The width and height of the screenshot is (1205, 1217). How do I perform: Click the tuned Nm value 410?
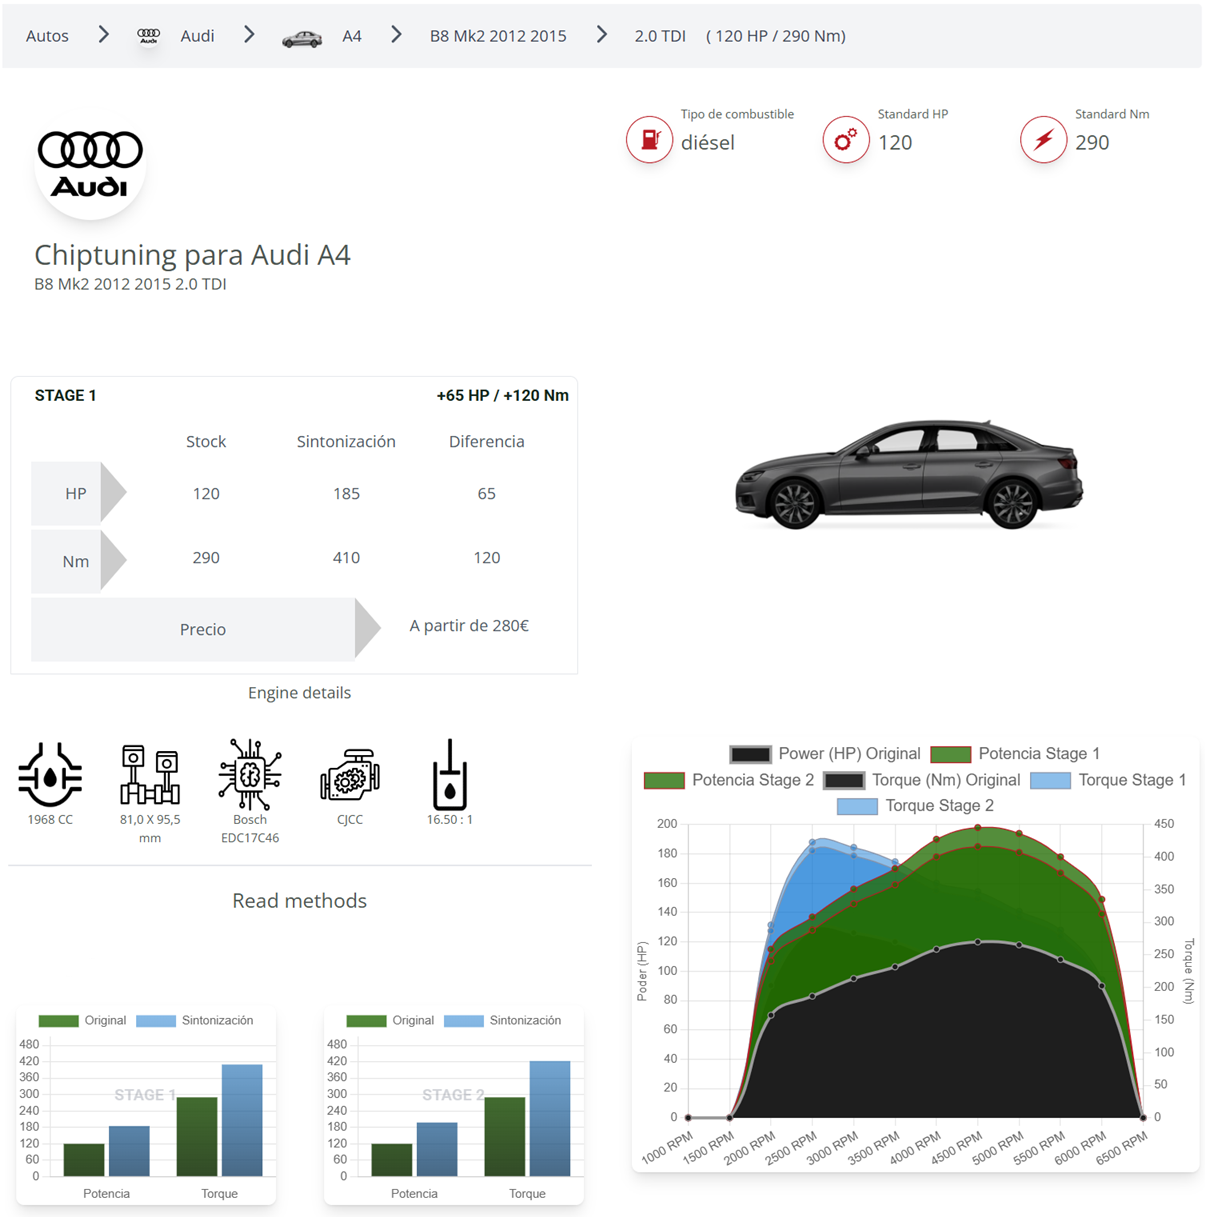[346, 558]
